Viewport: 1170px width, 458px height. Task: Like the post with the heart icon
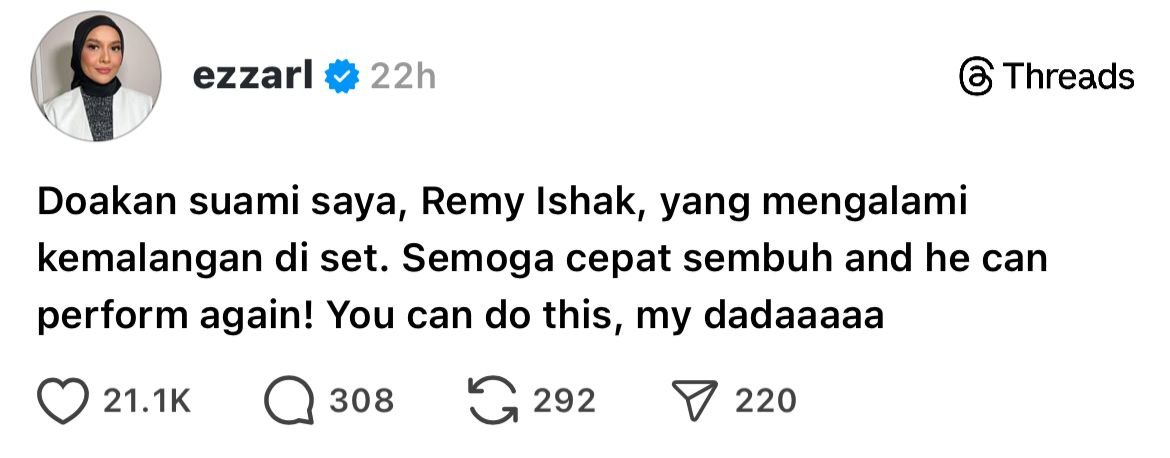64,400
